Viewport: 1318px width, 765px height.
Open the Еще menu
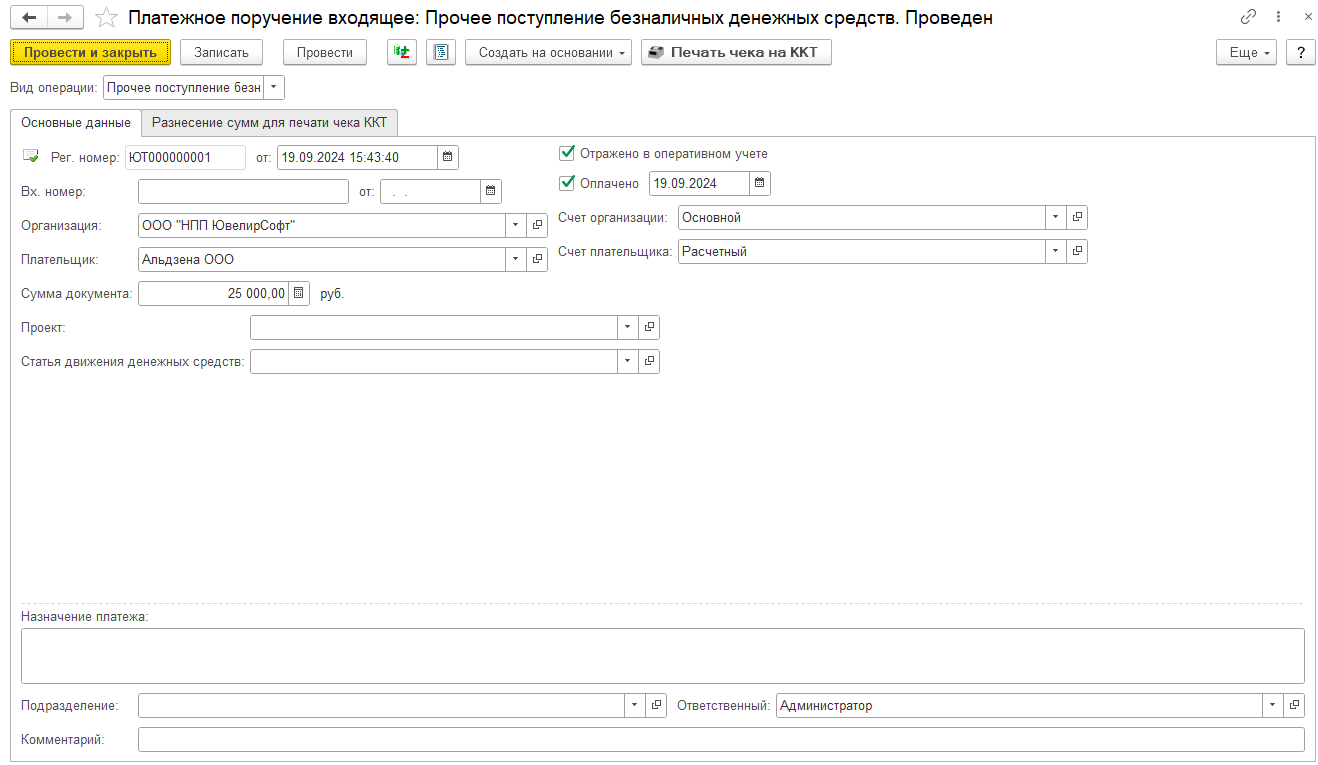pos(1246,52)
